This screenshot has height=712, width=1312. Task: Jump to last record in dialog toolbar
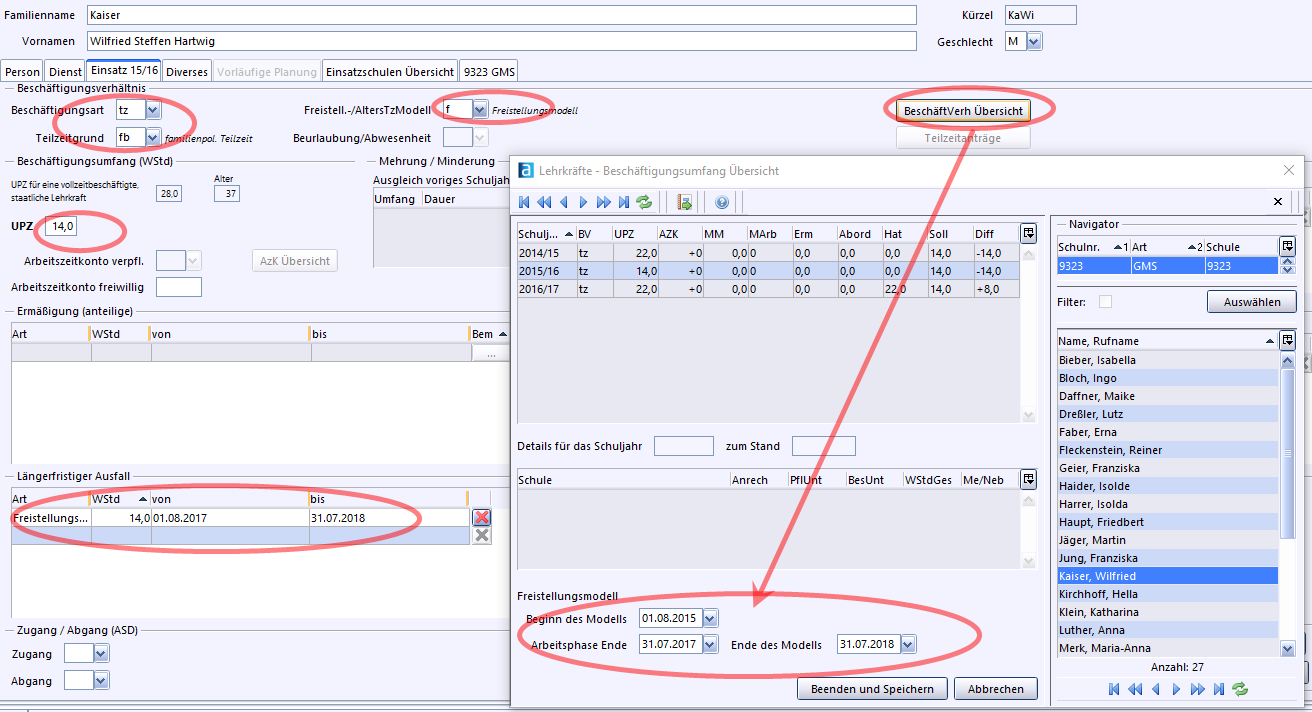(x=624, y=202)
